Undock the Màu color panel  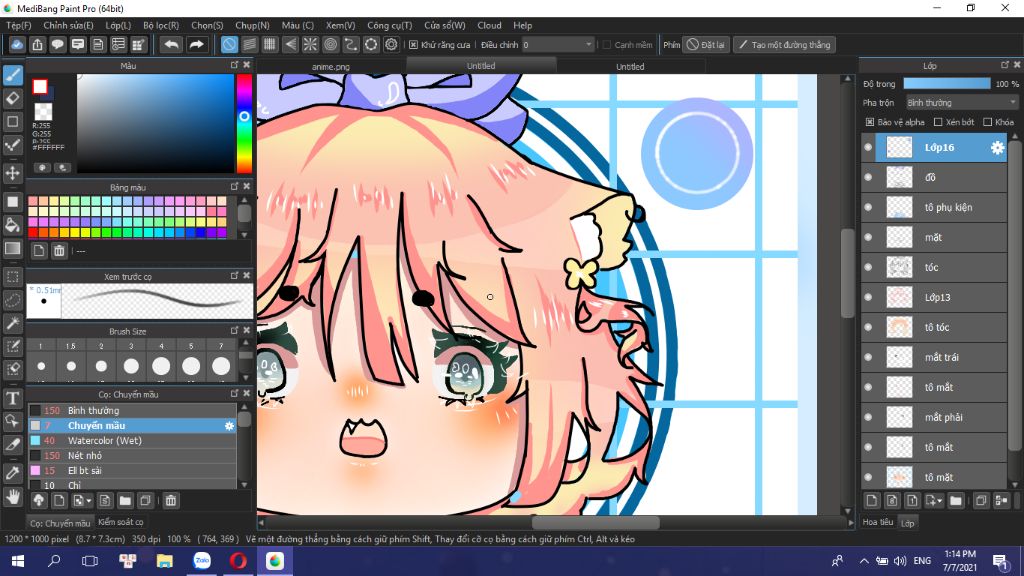click(x=234, y=65)
